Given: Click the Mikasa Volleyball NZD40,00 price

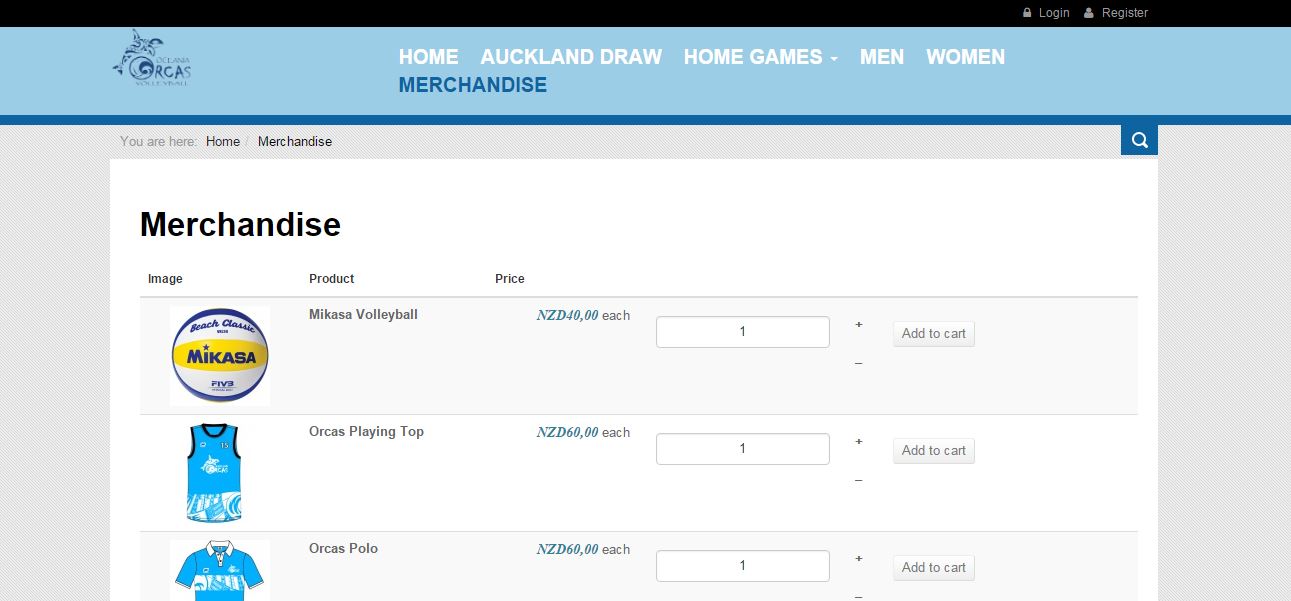Looking at the screenshot, I should coord(567,315).
